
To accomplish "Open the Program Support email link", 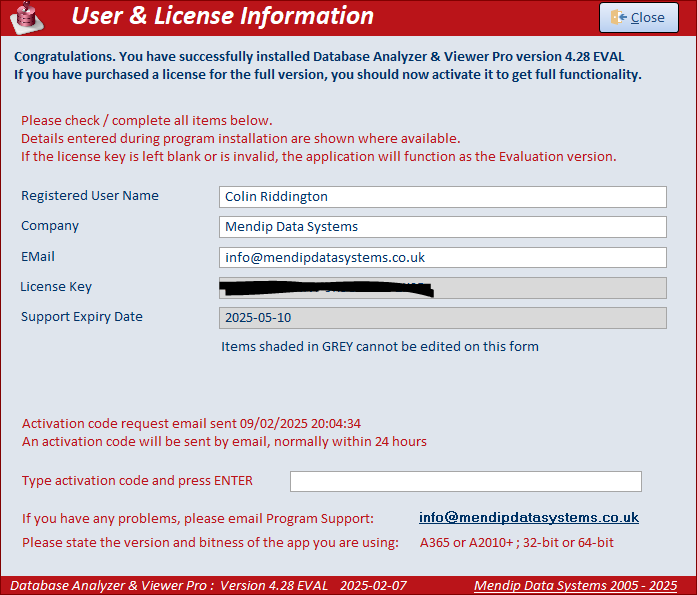I will point(529,518).
